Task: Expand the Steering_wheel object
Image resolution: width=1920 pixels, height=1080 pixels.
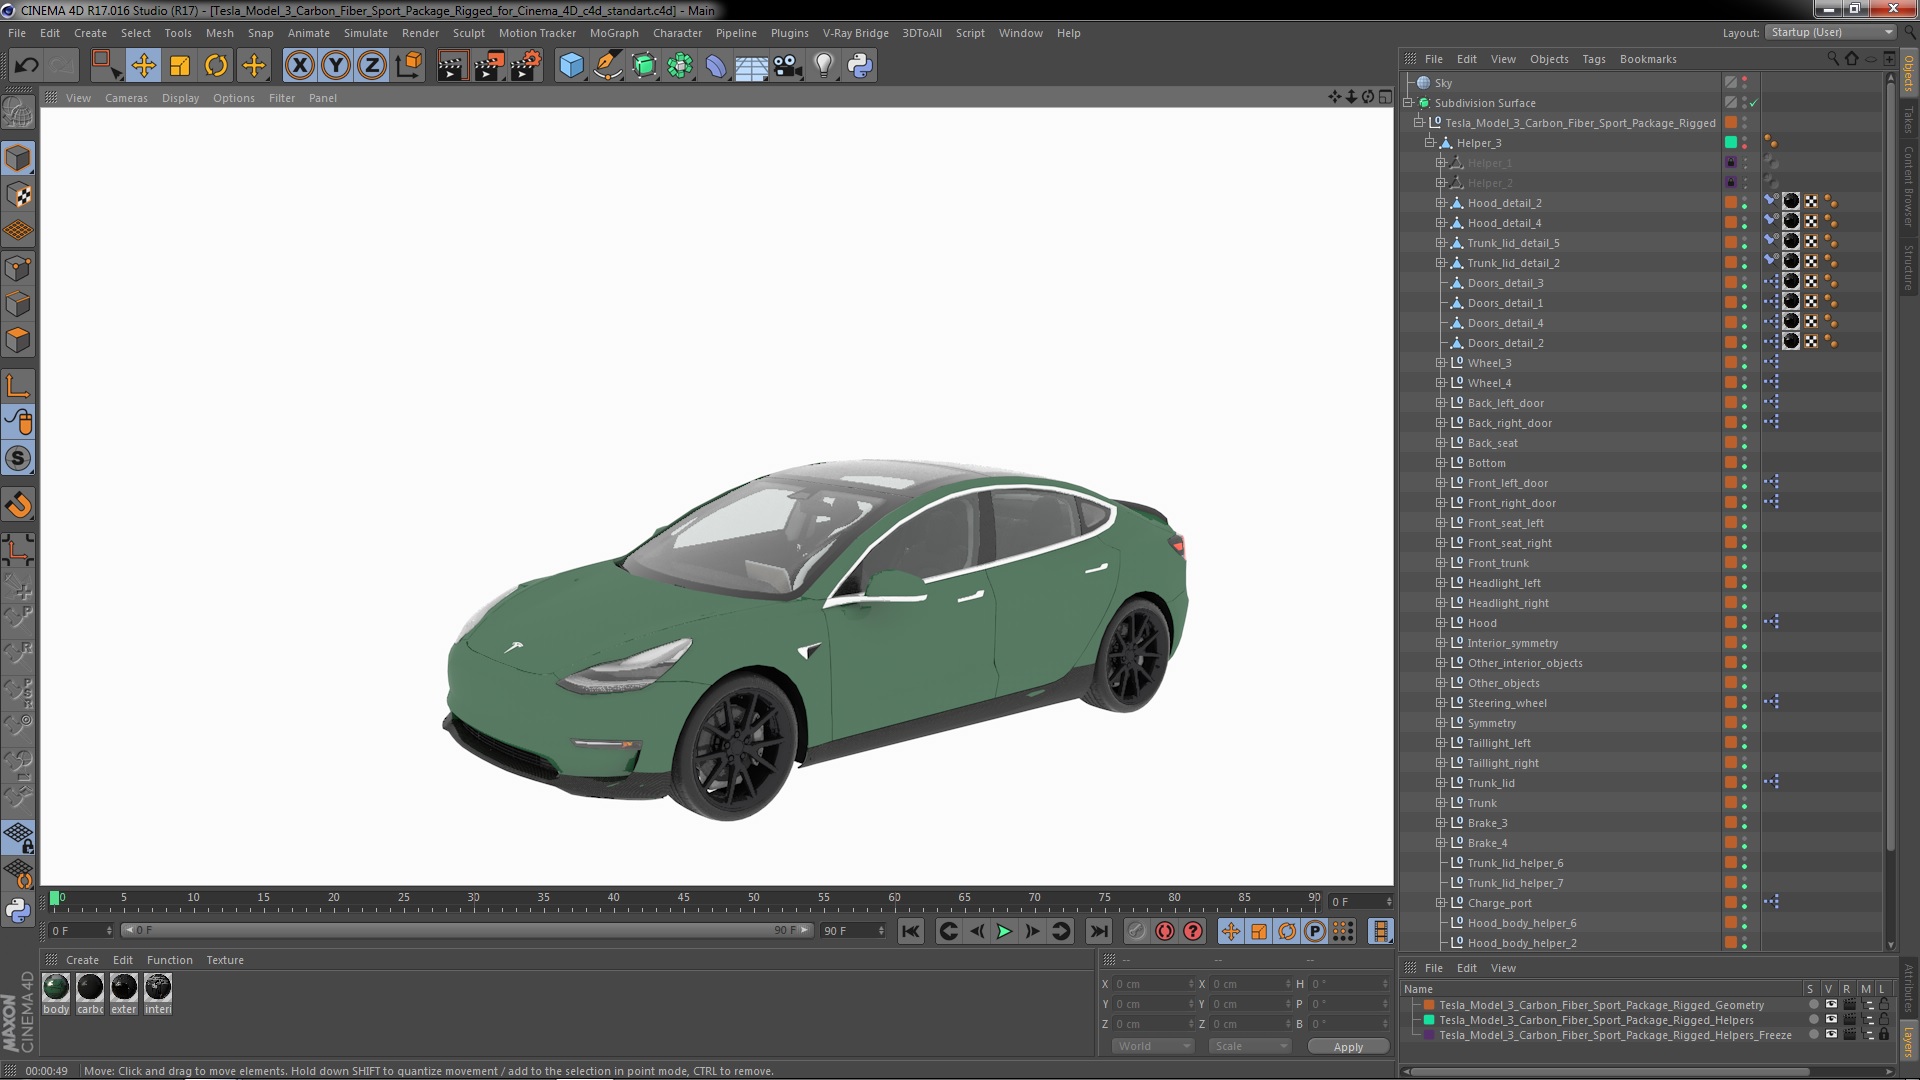Action: 1441,703
